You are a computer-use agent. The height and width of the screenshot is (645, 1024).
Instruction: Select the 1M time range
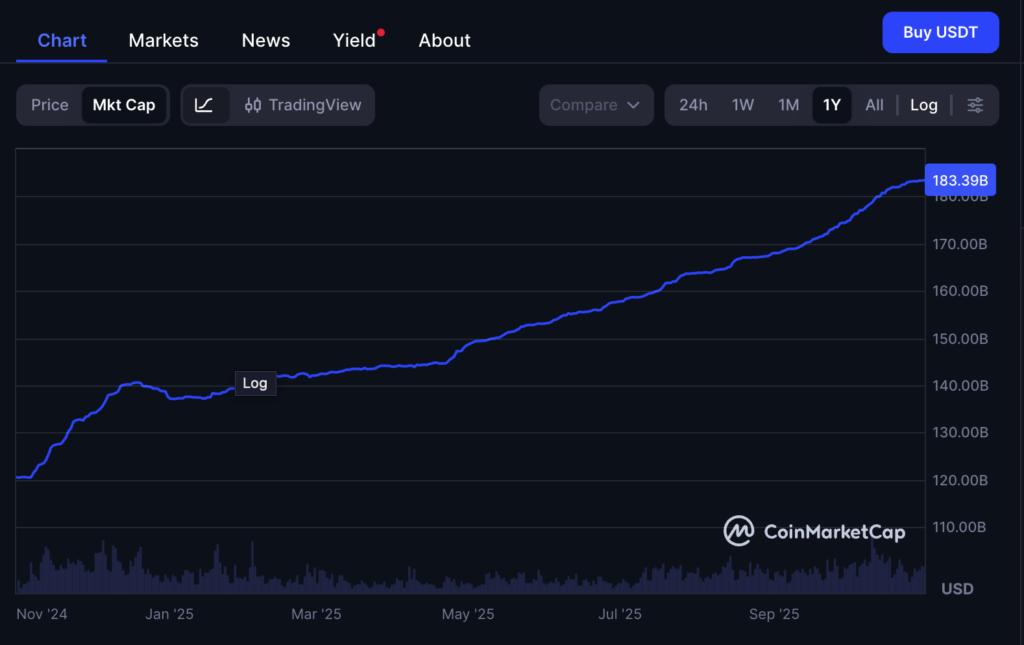(788, 104)
